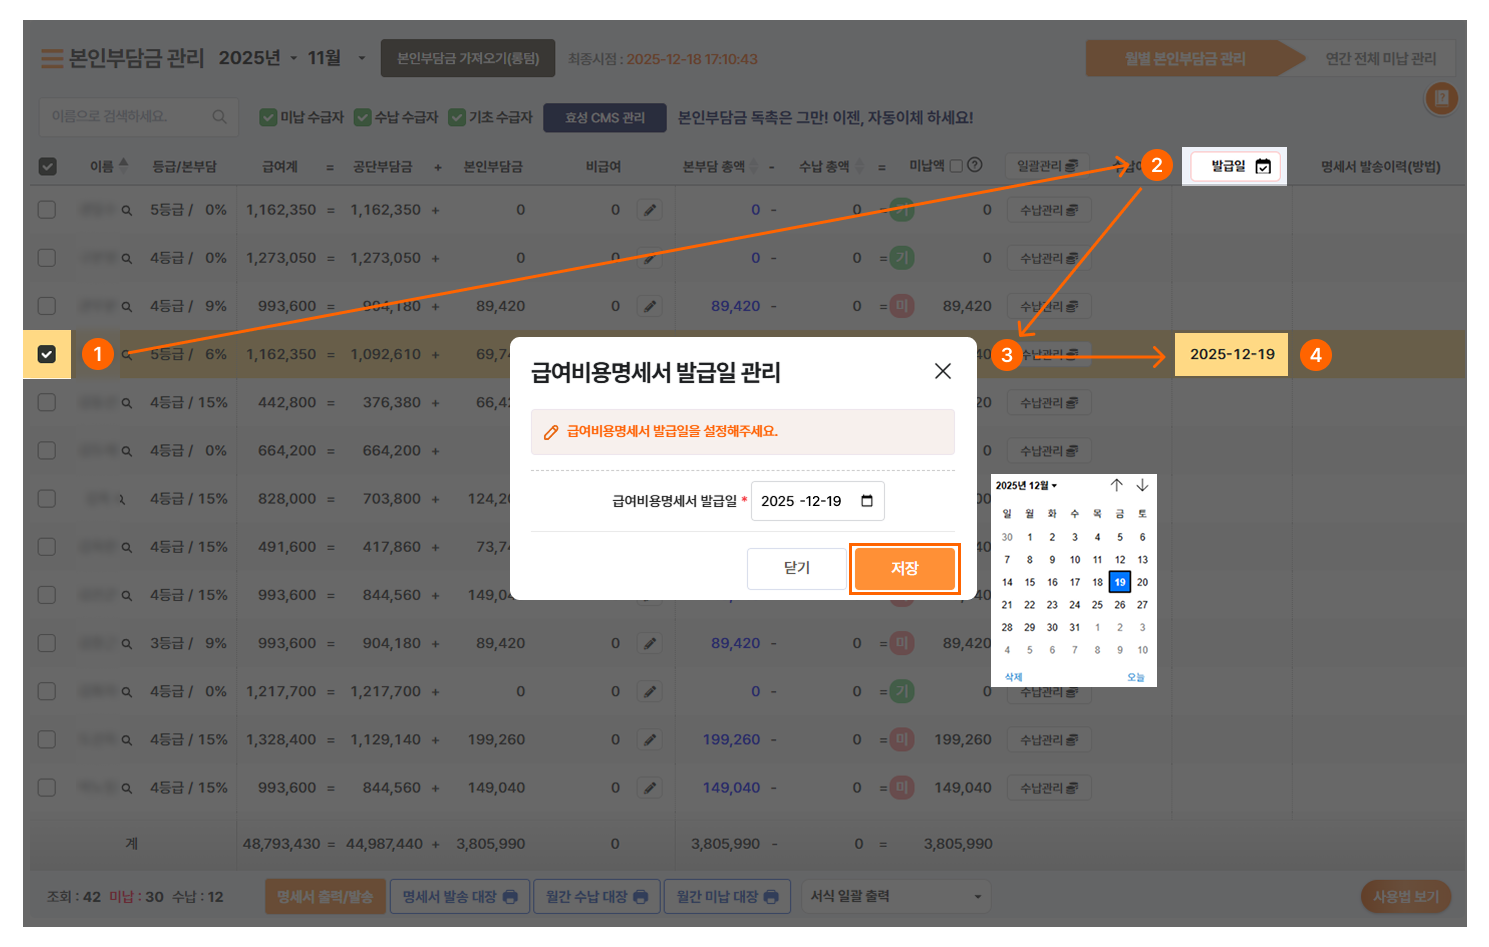Expand the 2025년 12월 calendar month dropdown

point(1026,486)
